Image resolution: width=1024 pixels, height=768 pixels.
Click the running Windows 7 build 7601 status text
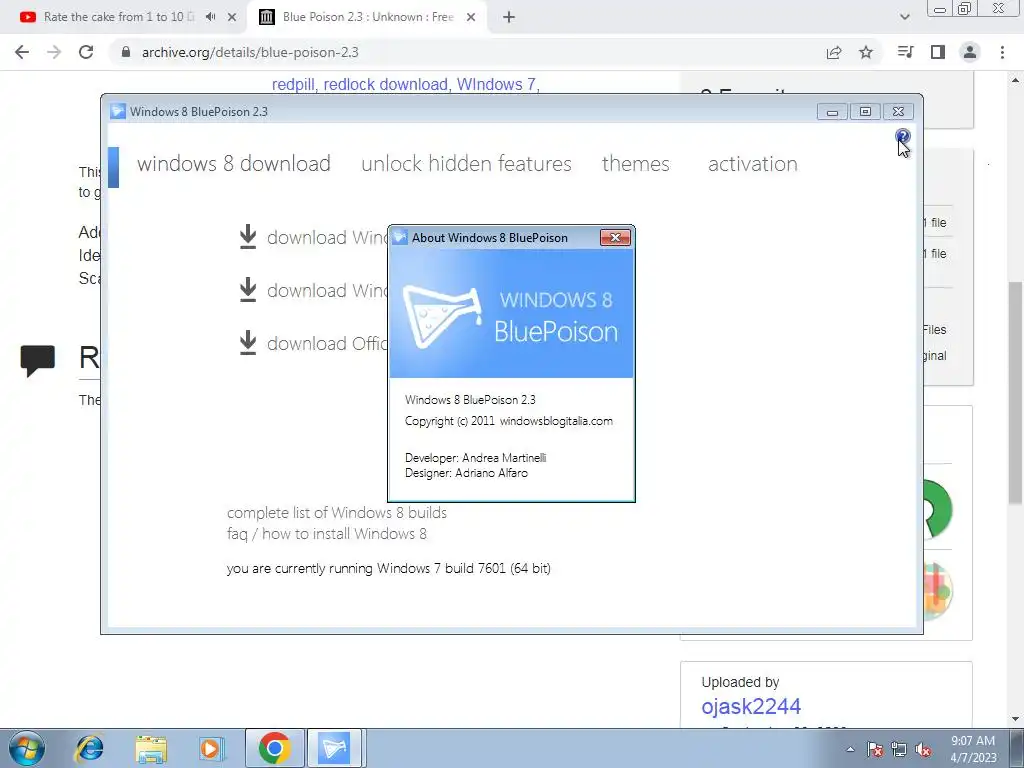click(x=389, y=568)
